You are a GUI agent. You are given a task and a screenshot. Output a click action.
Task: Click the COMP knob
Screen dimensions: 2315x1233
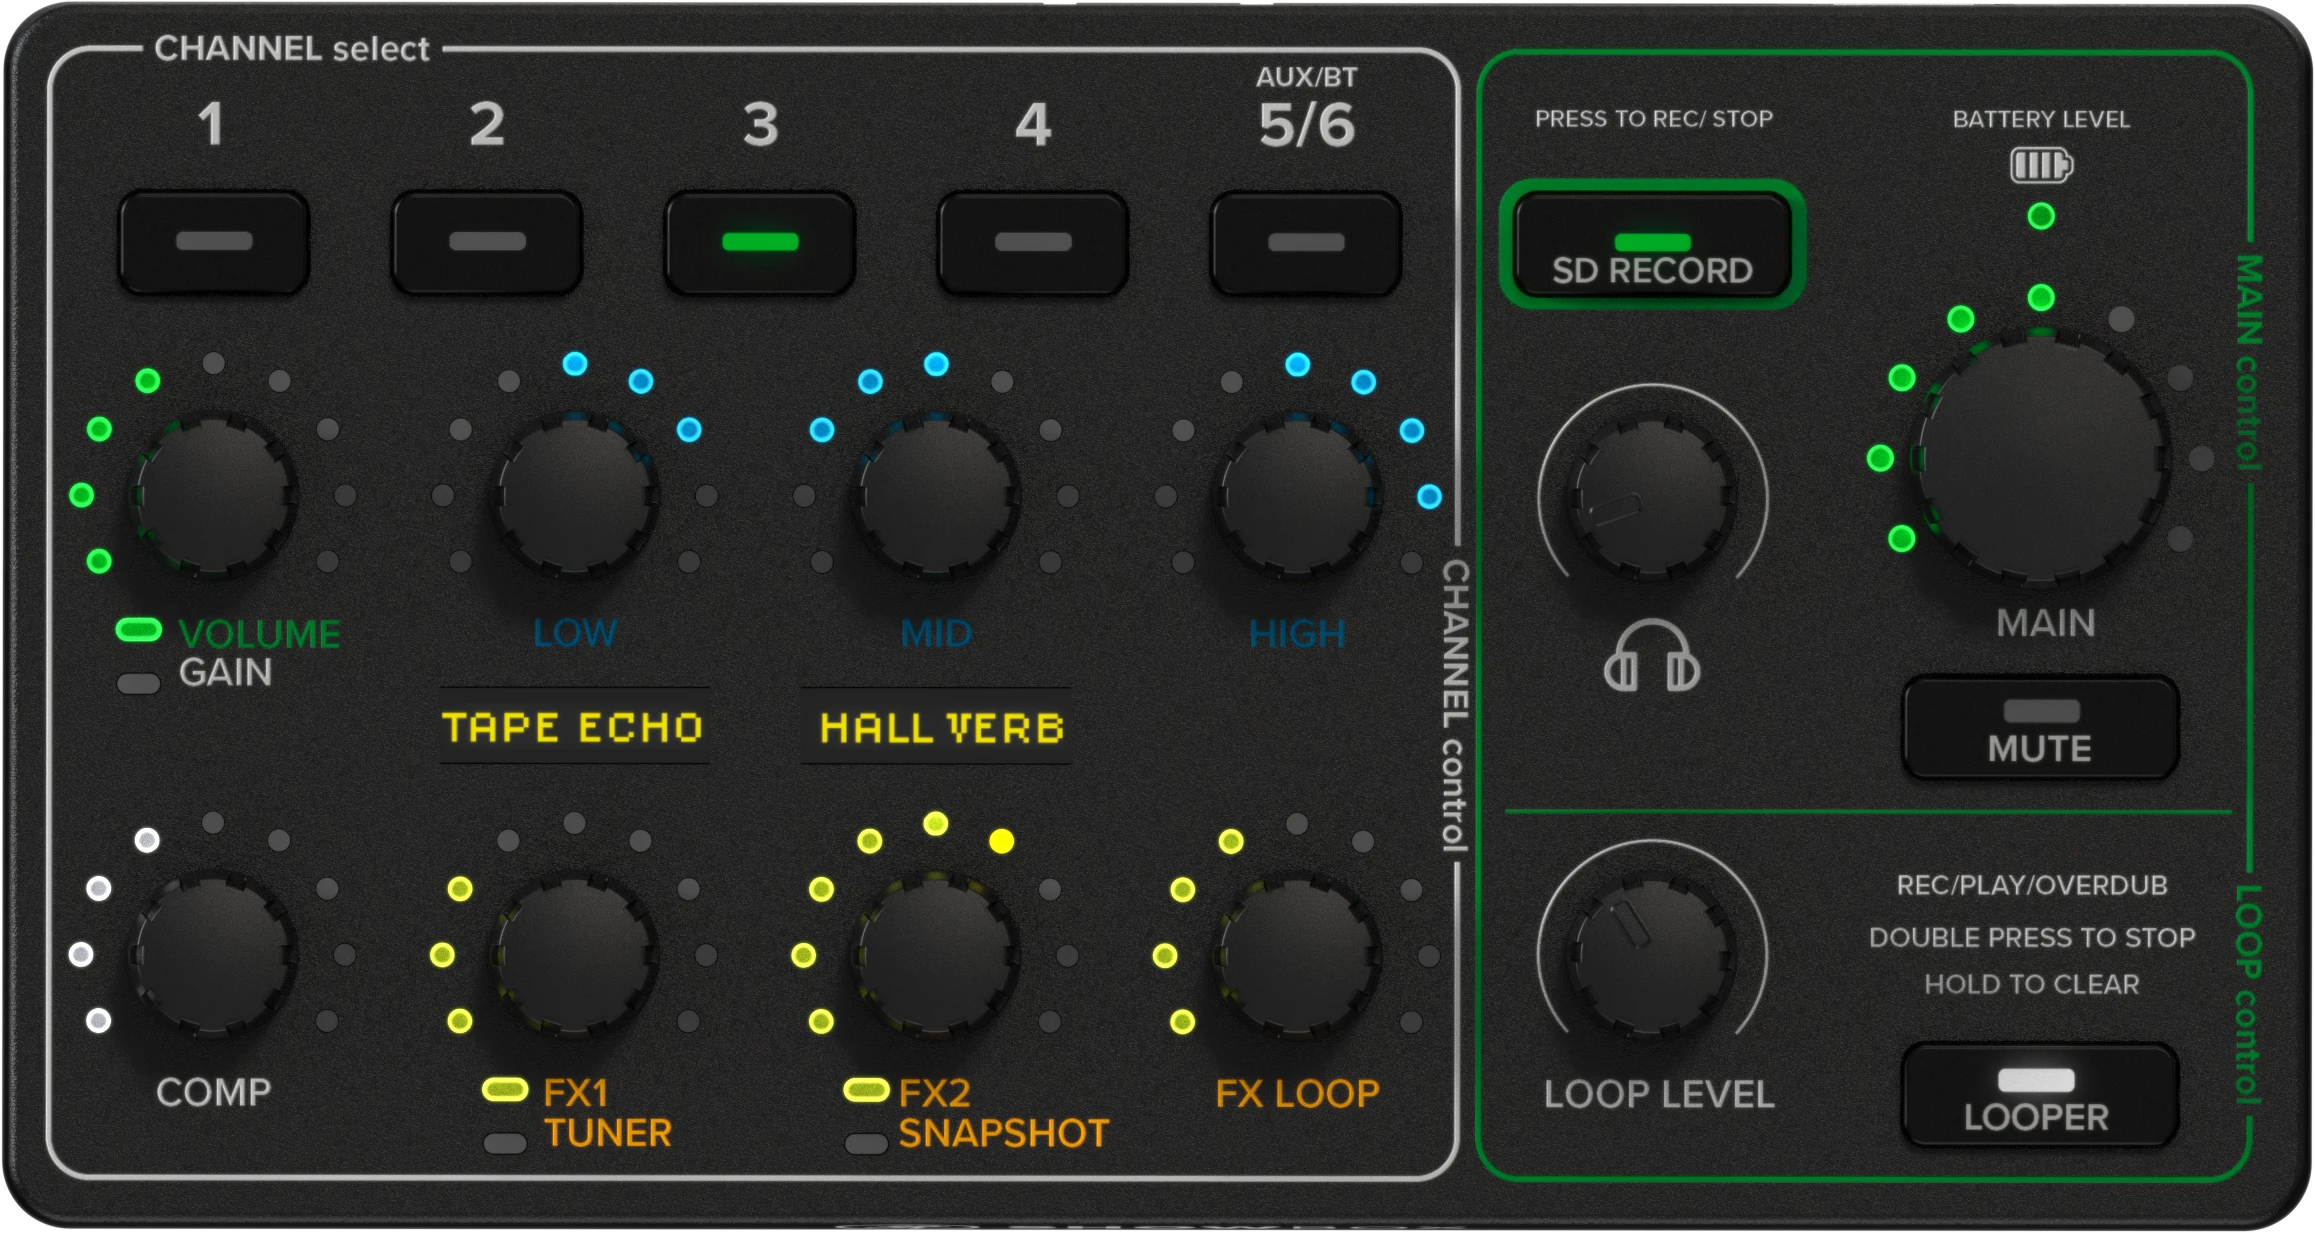point(213,955)
